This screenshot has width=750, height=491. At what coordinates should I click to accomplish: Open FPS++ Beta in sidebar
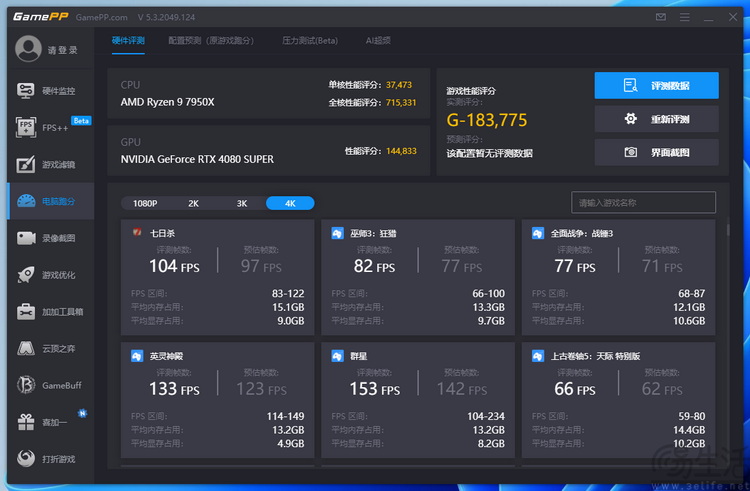(50, 128)
